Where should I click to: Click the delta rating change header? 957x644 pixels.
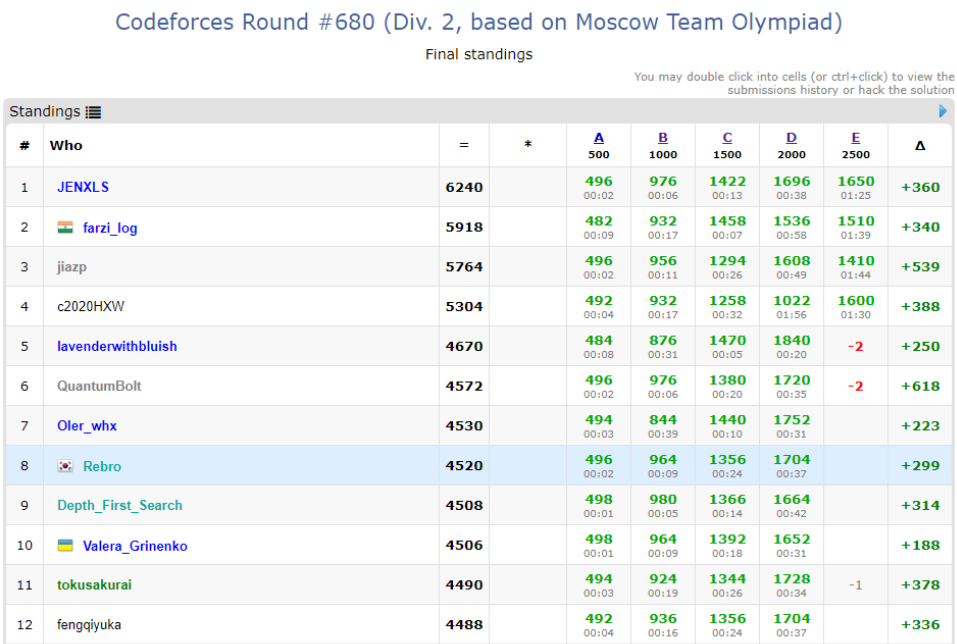click(x=920, y=145)
